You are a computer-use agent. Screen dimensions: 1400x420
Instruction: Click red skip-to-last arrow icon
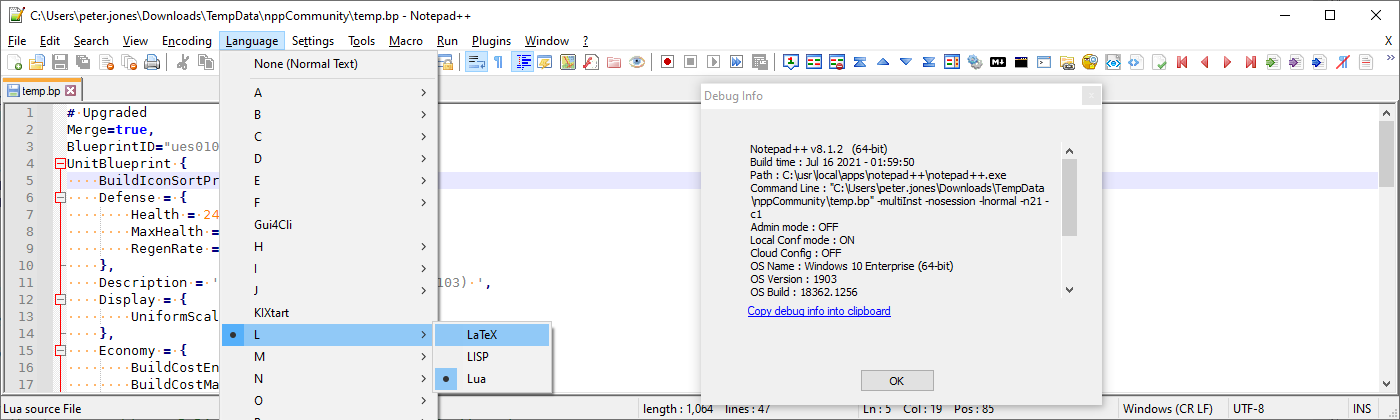pos(1250,62)
